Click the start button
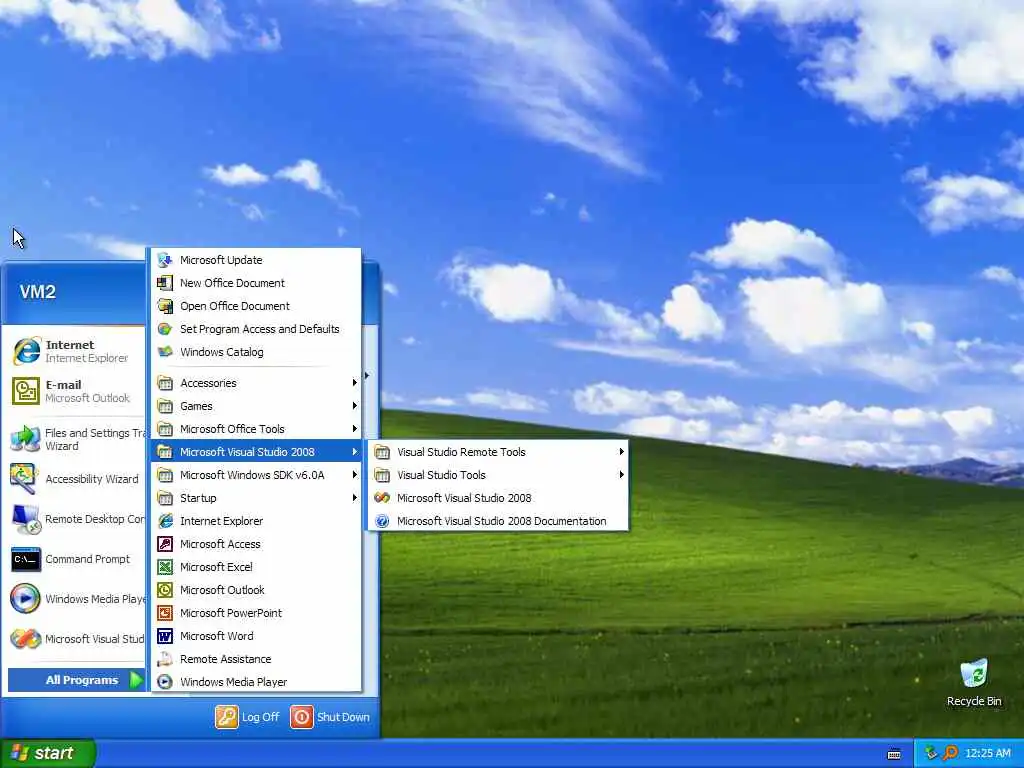 [47, 753]
